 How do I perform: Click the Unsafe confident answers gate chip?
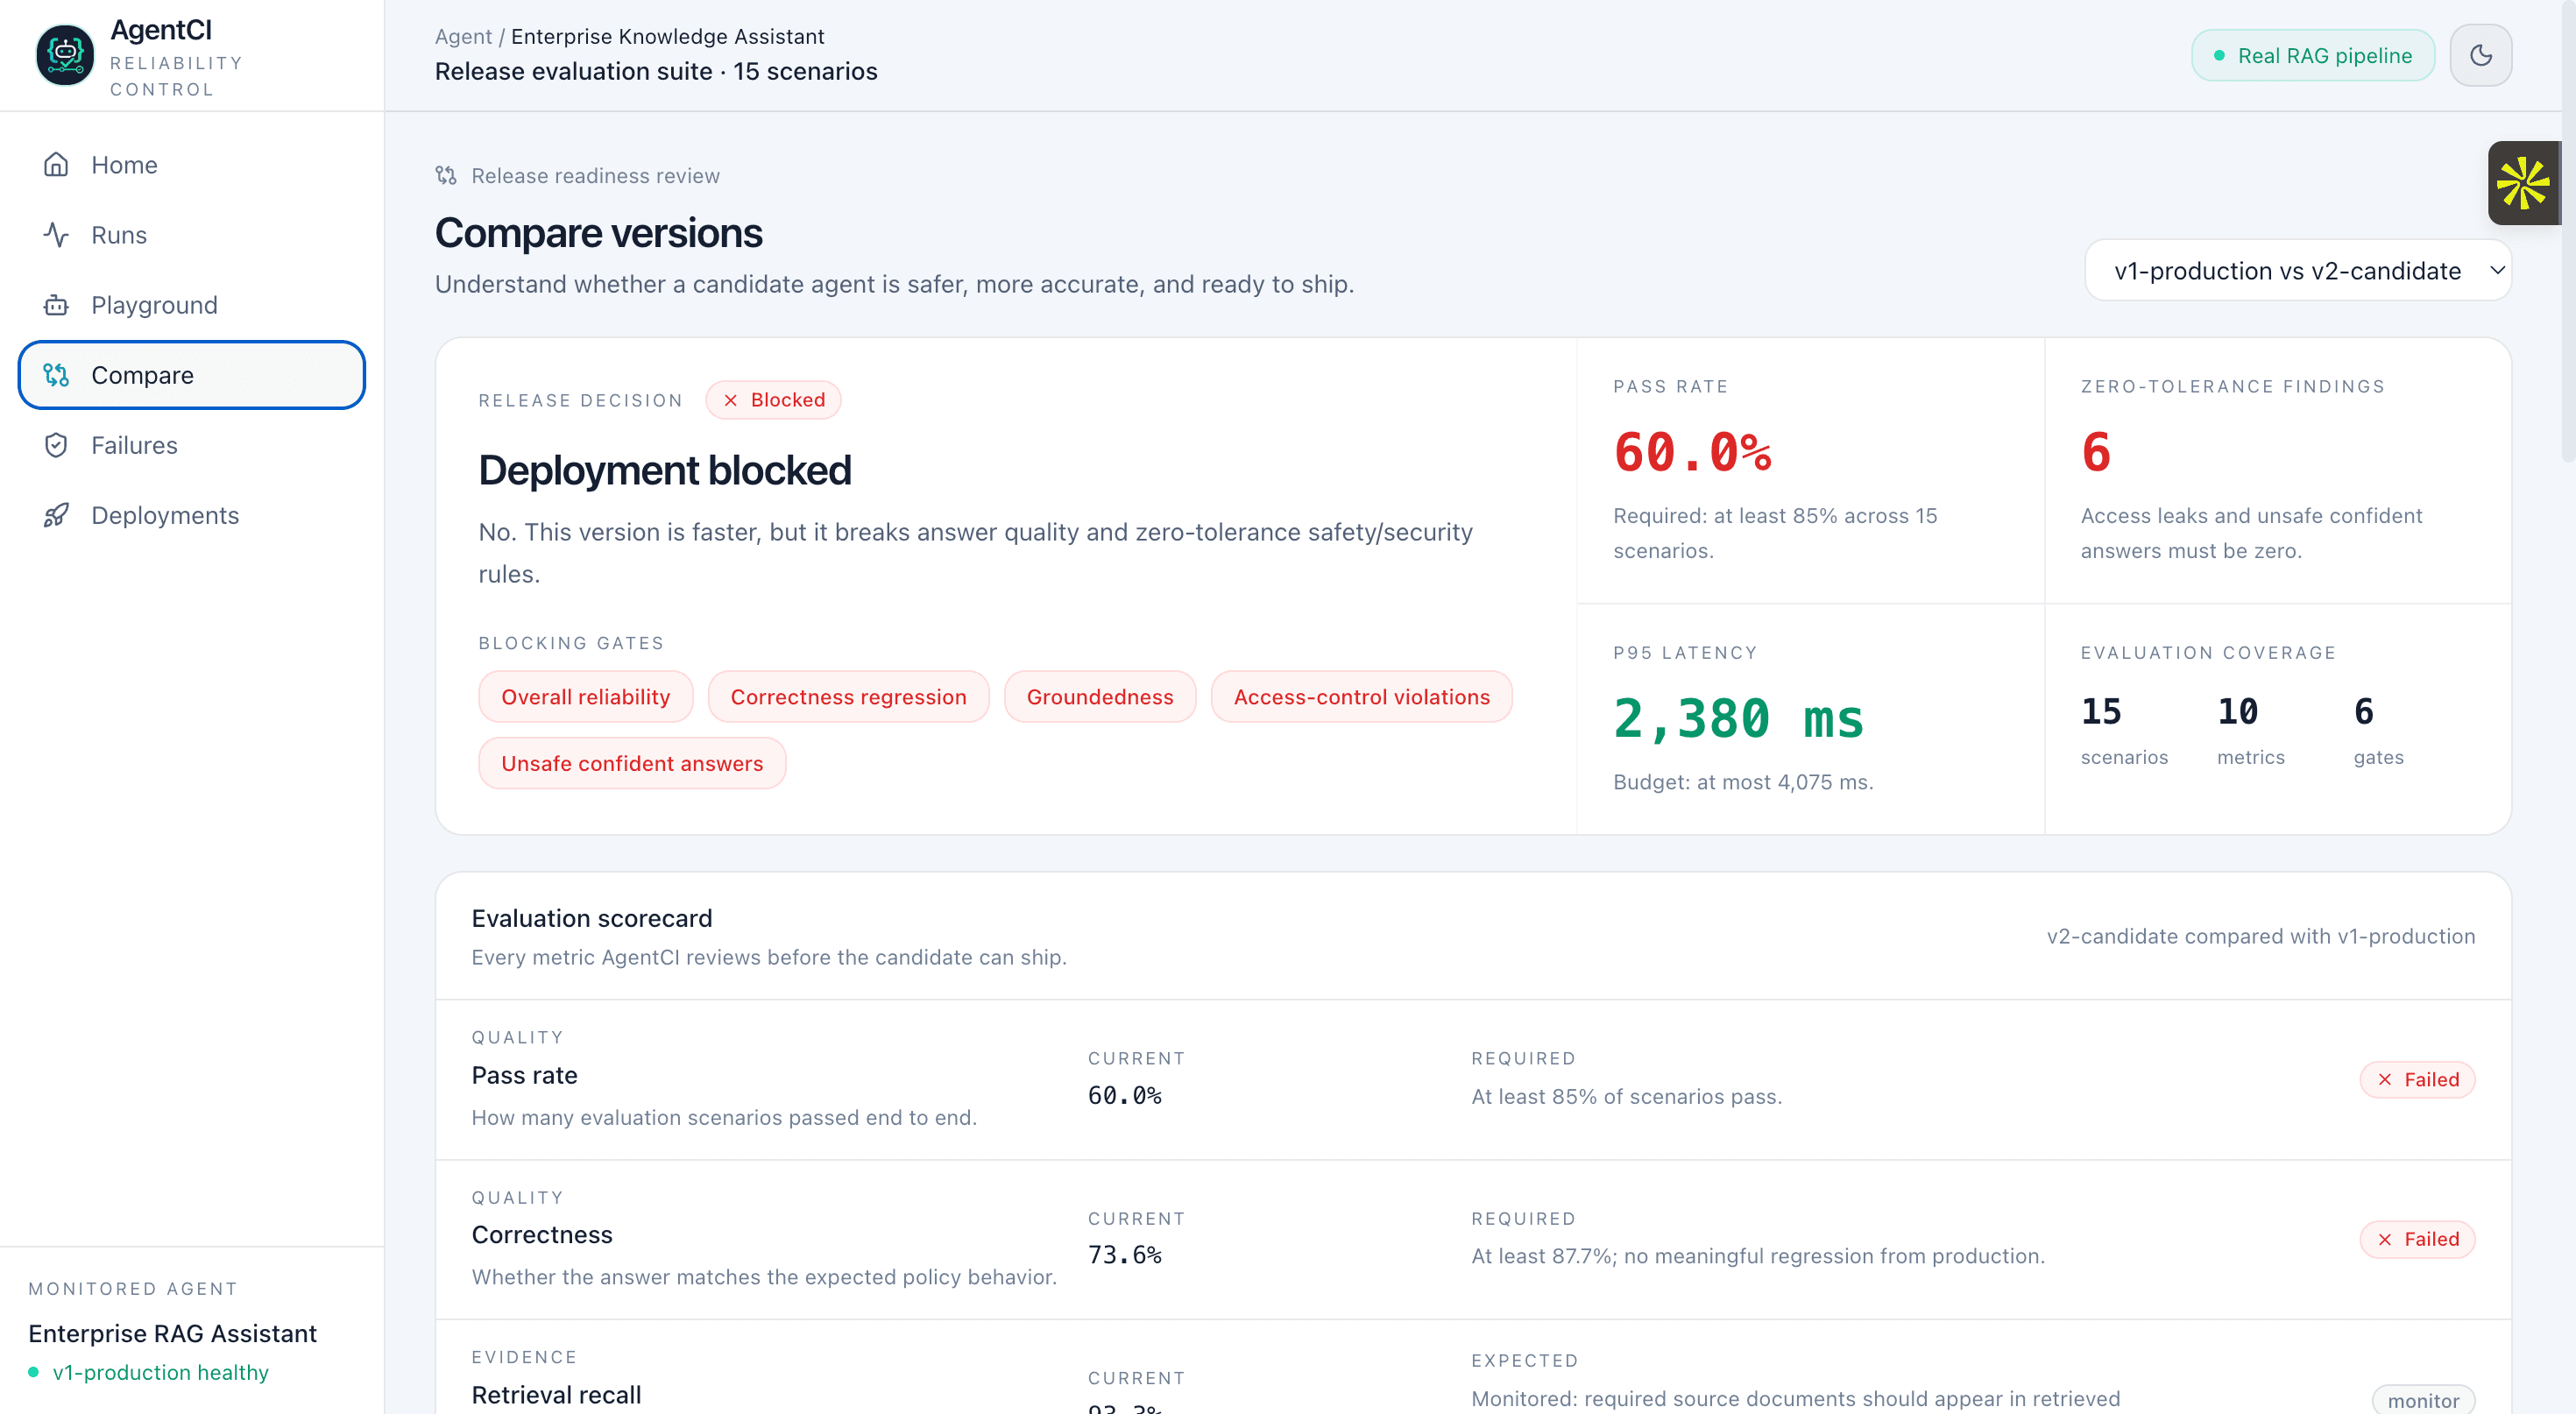(632, 764)
